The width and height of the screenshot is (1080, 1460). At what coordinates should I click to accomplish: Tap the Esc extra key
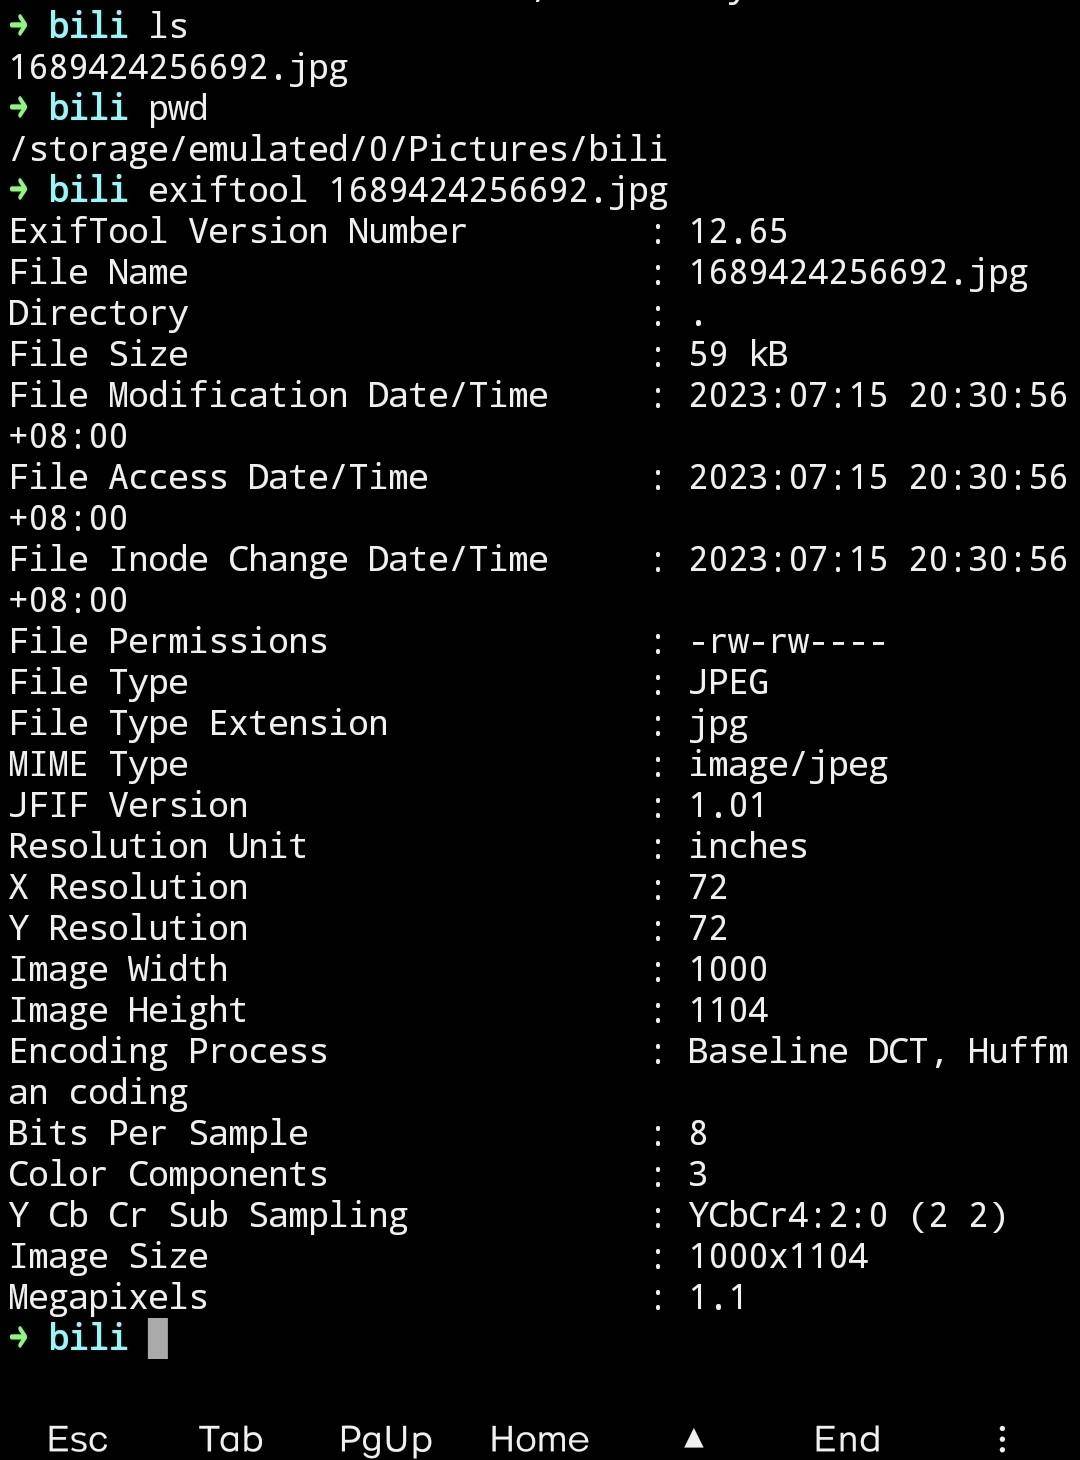(x=77, y=1439)
